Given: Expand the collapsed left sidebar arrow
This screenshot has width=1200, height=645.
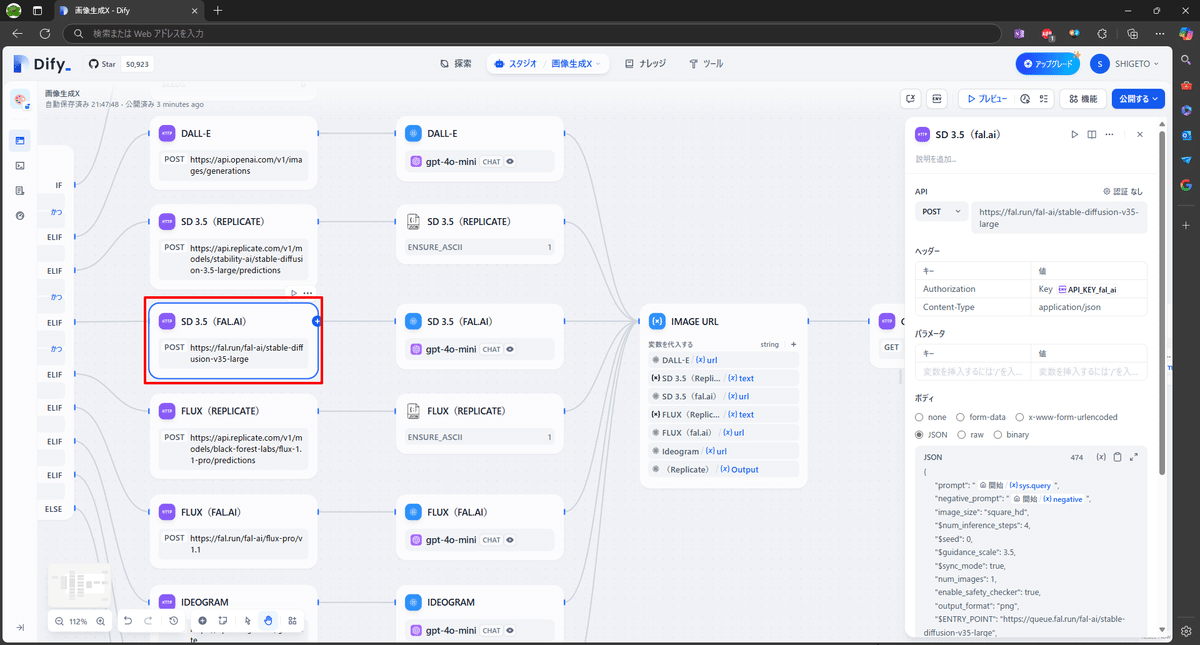Looking at the screenshot, I should (x=20, y=627).
